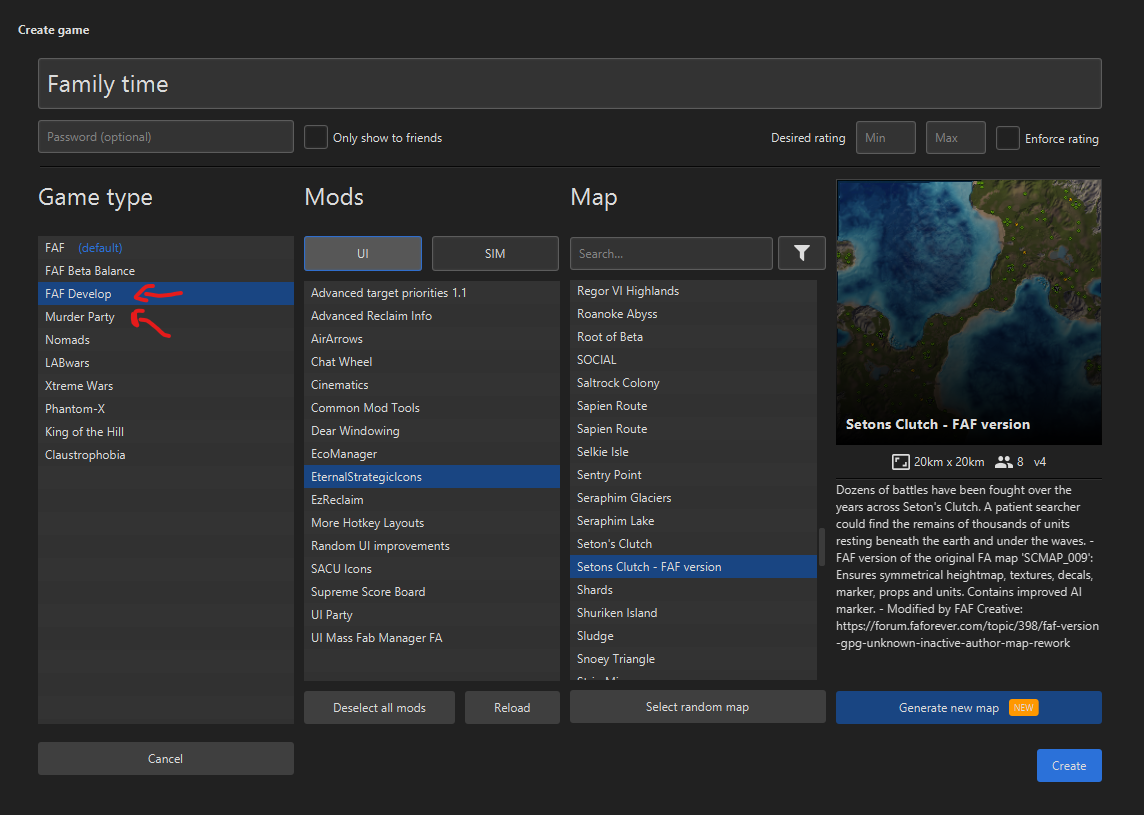Switch to the SIM mods tab
Viewport: 1144px width, 815px height.
(495, 253)
